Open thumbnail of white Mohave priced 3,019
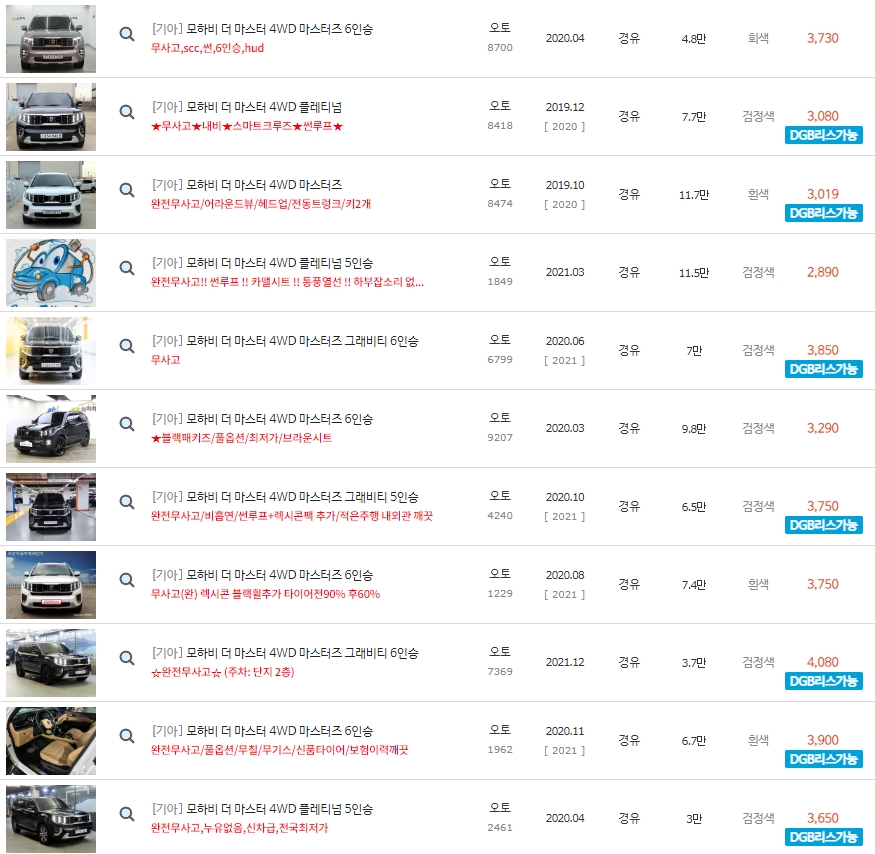 tap(51, 195)
